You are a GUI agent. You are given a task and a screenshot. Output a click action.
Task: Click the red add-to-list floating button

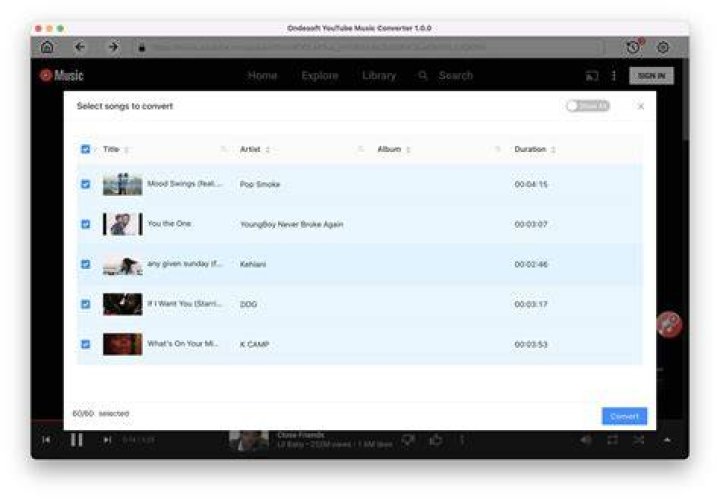coord(669,324)
